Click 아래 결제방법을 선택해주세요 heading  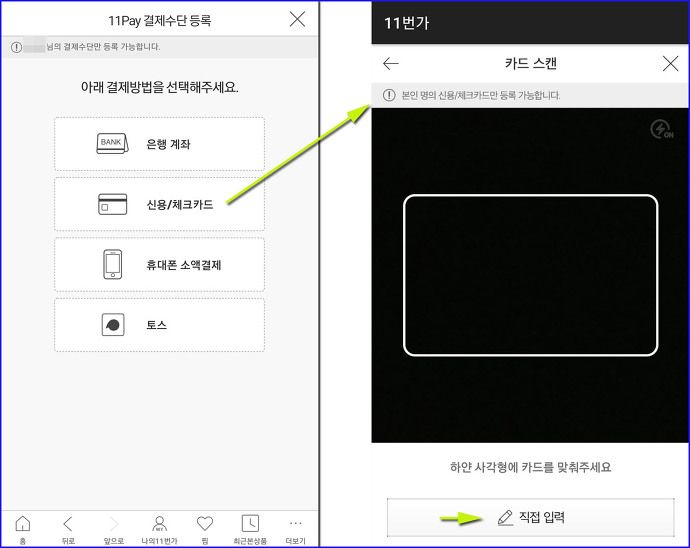tap(159, 87)
